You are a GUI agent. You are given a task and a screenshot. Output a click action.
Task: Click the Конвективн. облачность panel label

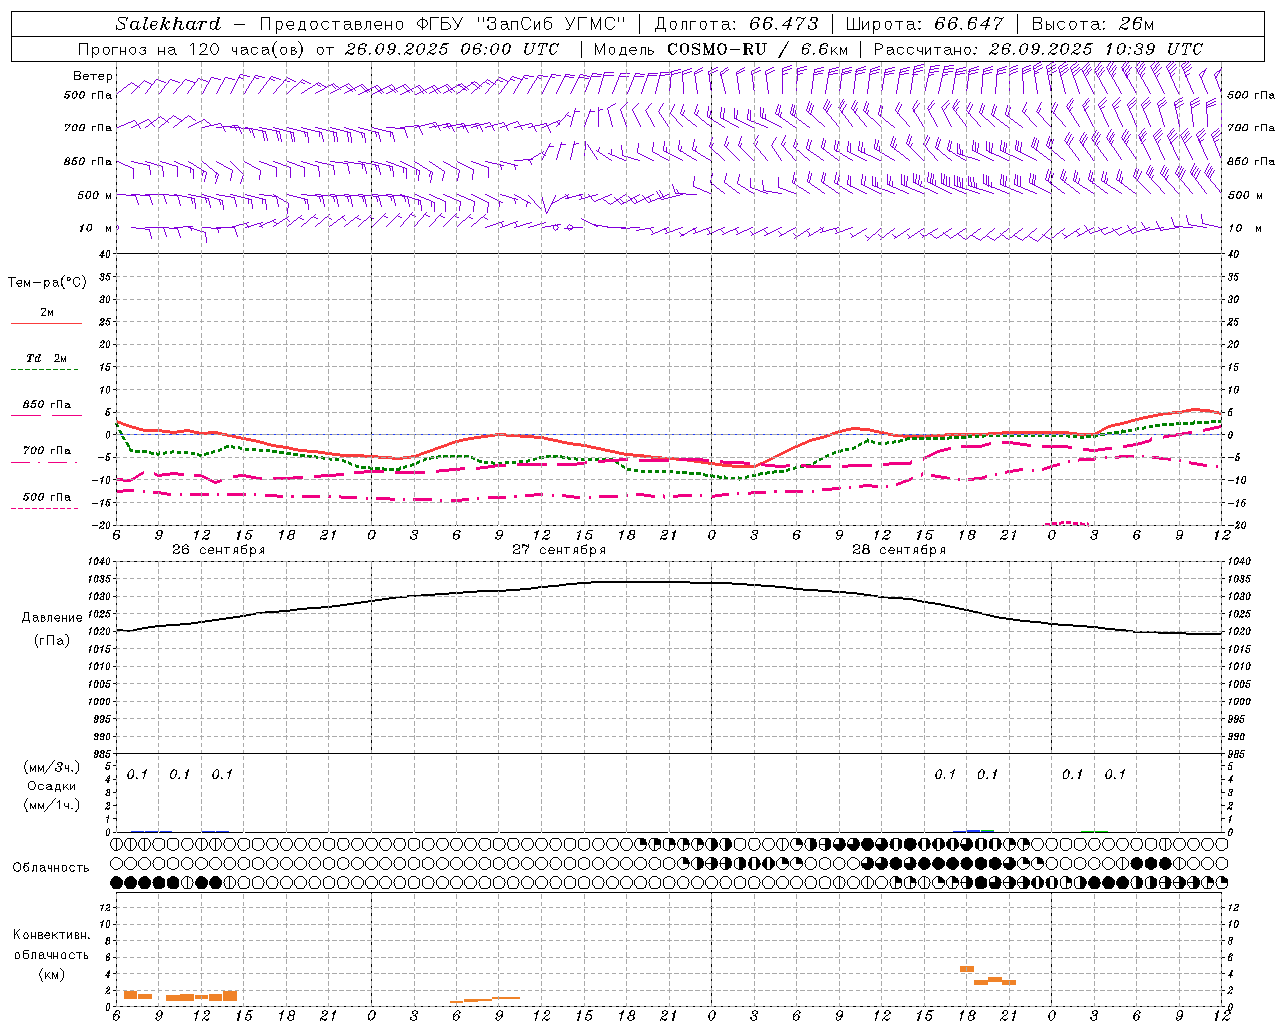[x=51, y=954]
